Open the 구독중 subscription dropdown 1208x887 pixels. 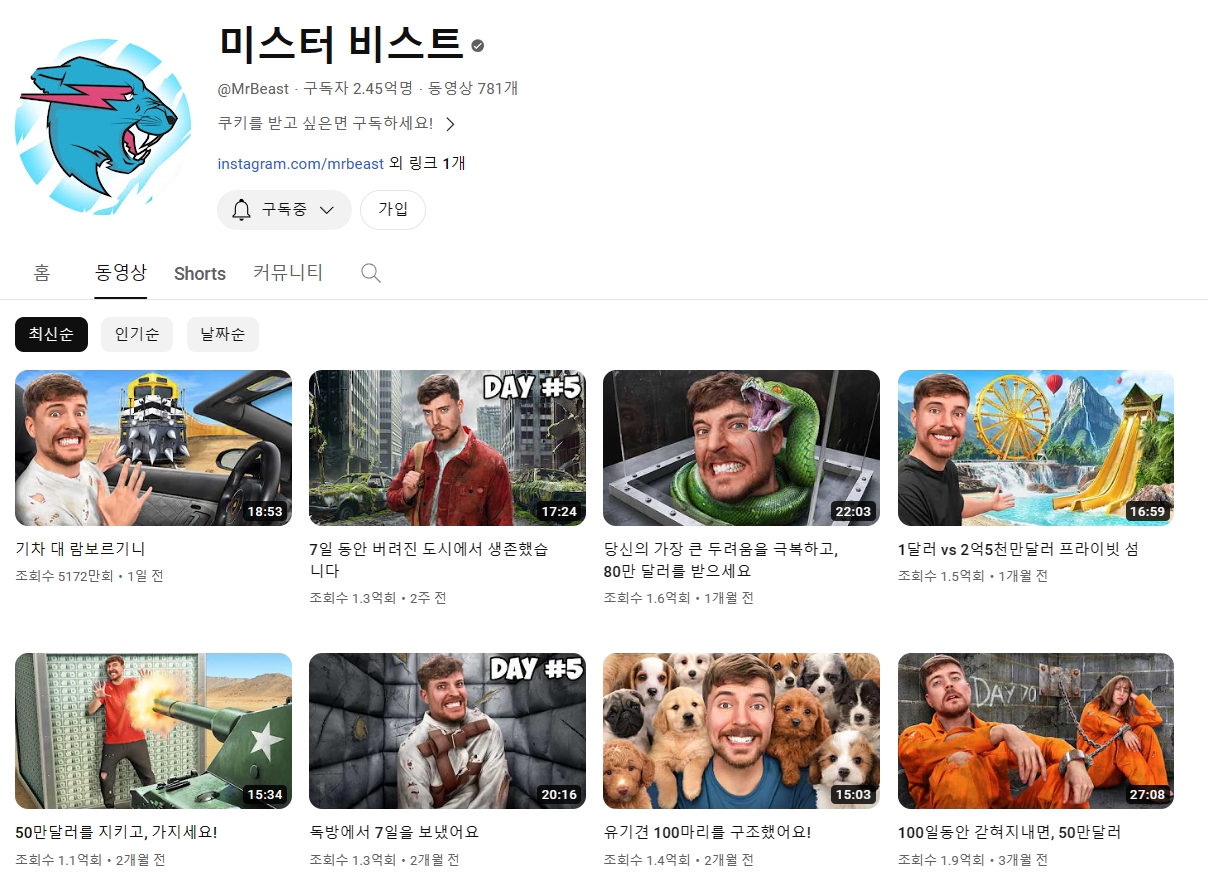(284, 210)
